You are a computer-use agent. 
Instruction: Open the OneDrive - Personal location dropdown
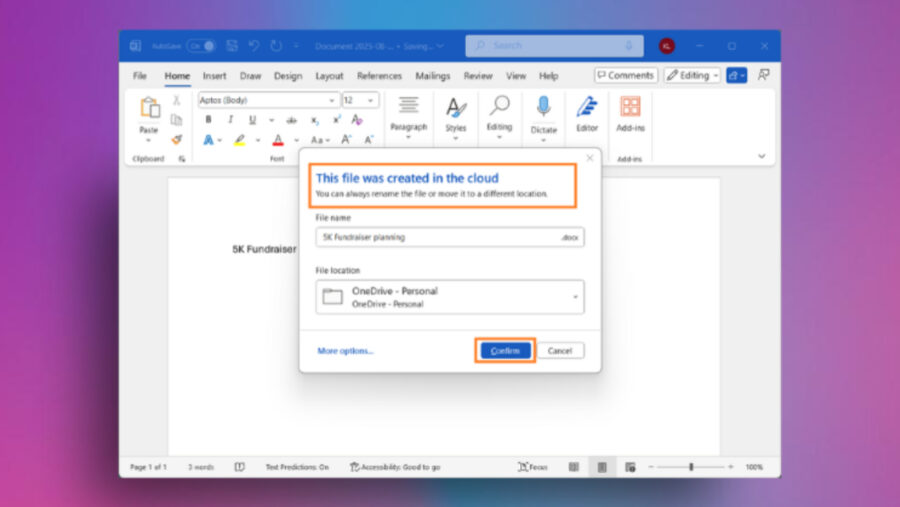pos(449,297)
